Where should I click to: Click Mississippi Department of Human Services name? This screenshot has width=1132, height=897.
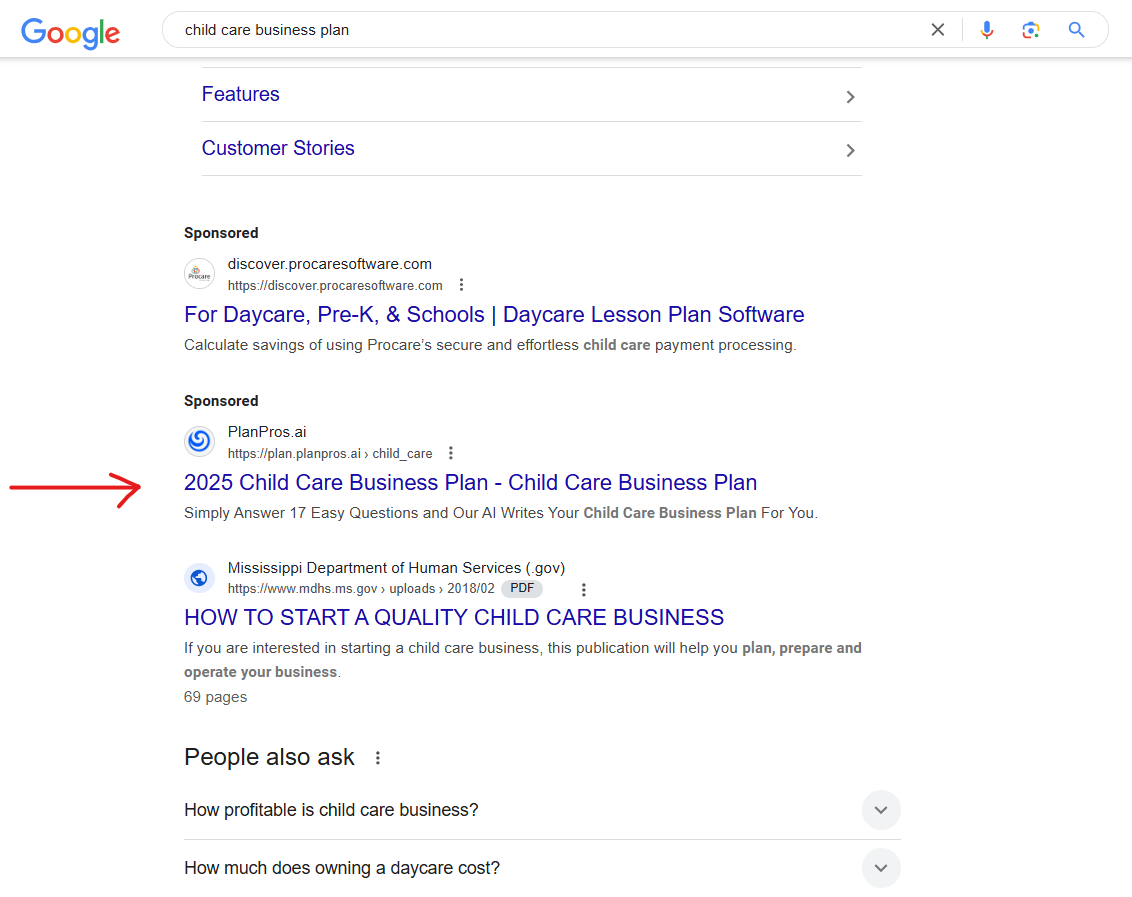point(396,568)
